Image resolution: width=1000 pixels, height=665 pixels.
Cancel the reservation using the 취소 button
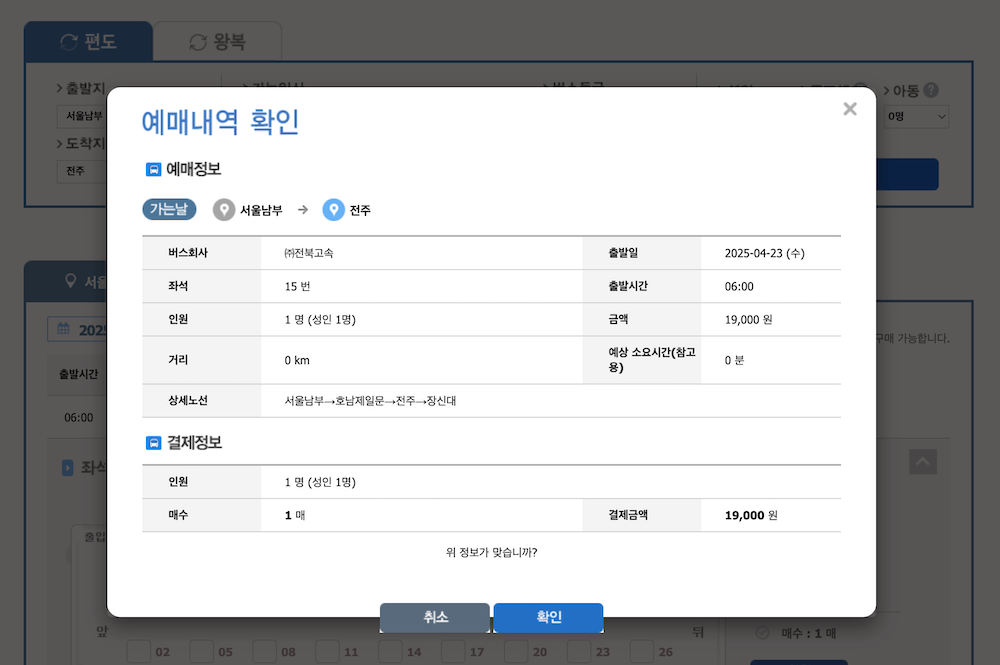point(434,617)
